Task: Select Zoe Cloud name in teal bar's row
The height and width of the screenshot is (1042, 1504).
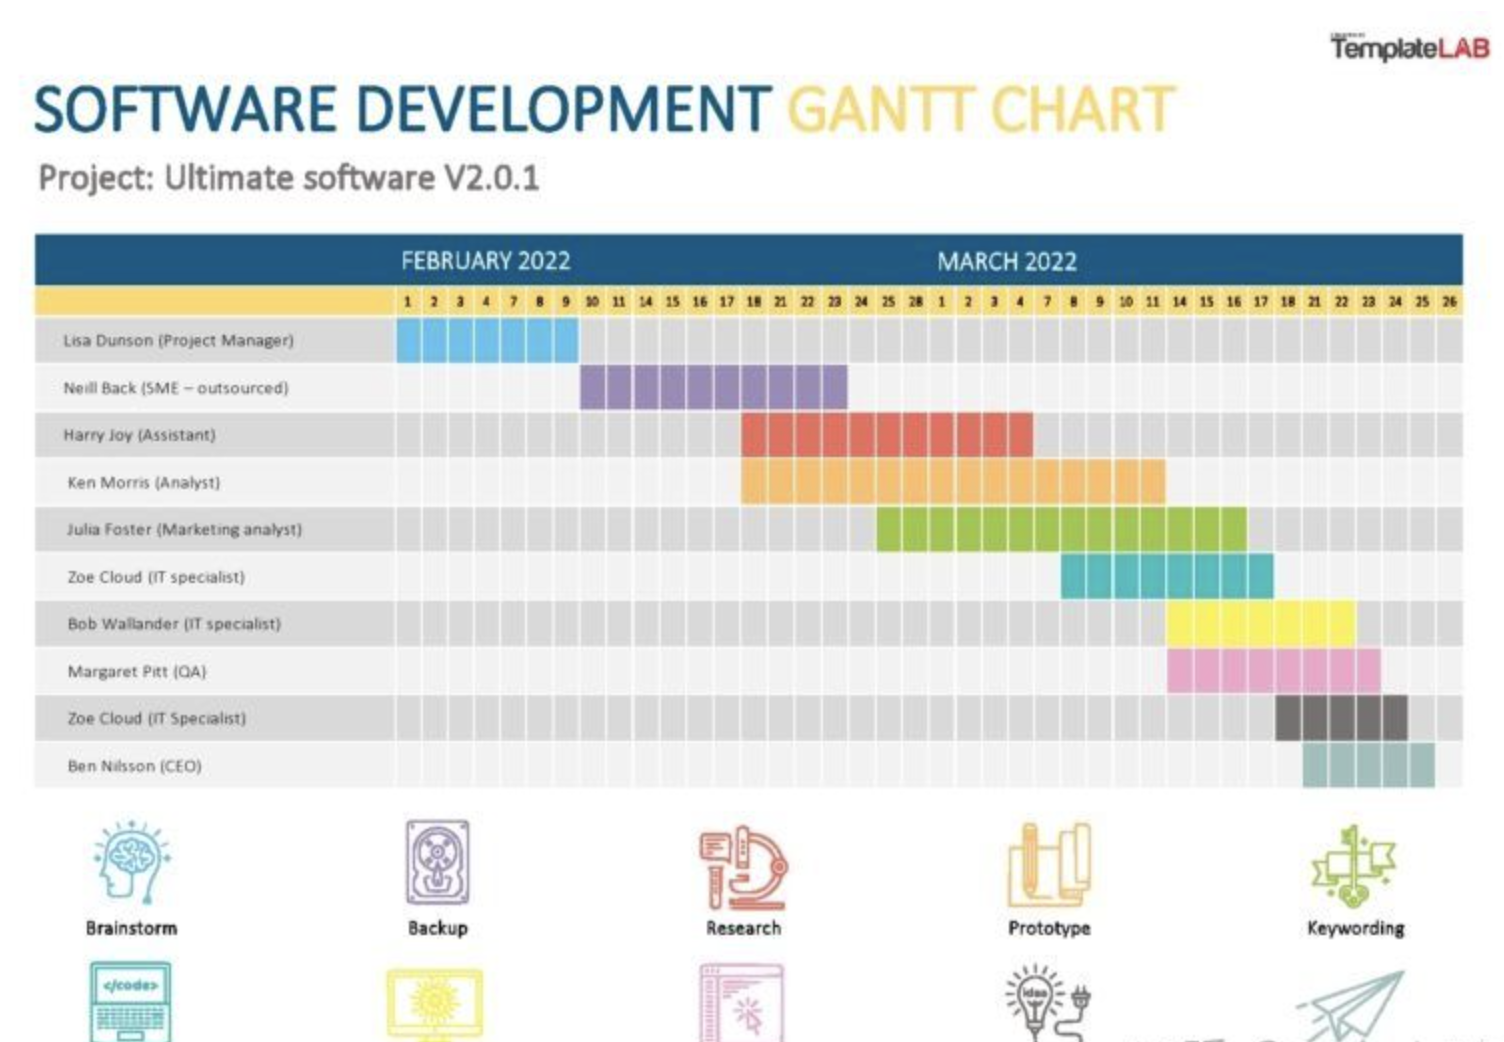Action: coord(155,577)
